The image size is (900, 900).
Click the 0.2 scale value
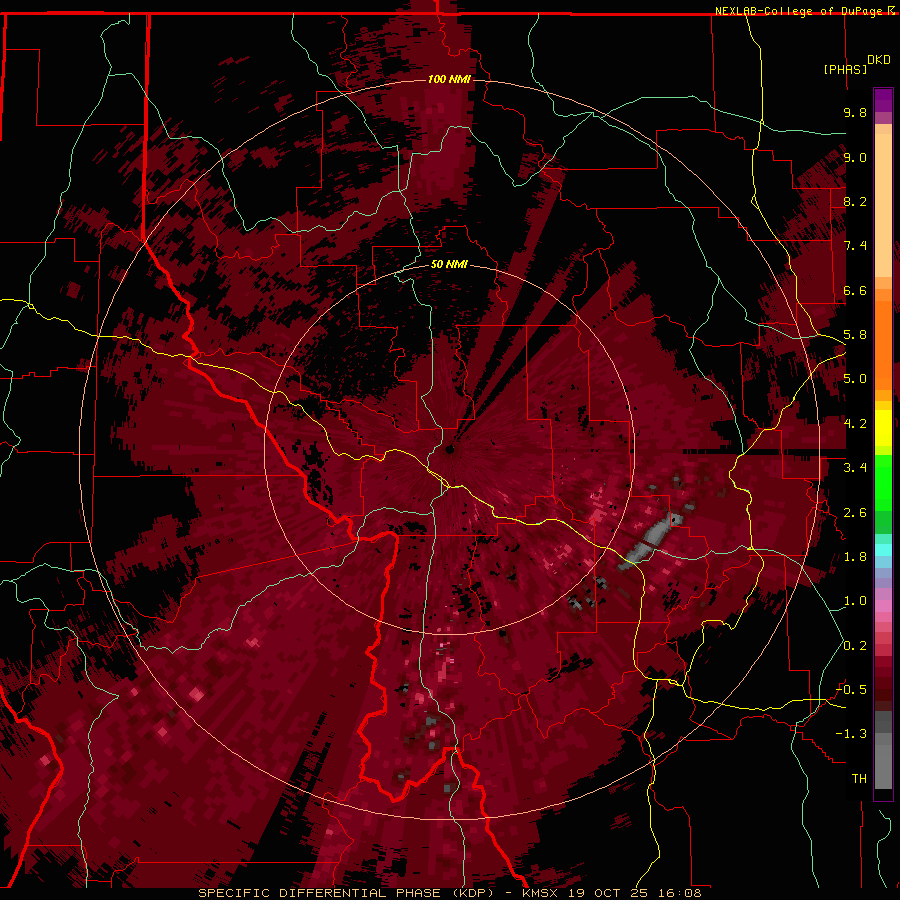(855, 646)
